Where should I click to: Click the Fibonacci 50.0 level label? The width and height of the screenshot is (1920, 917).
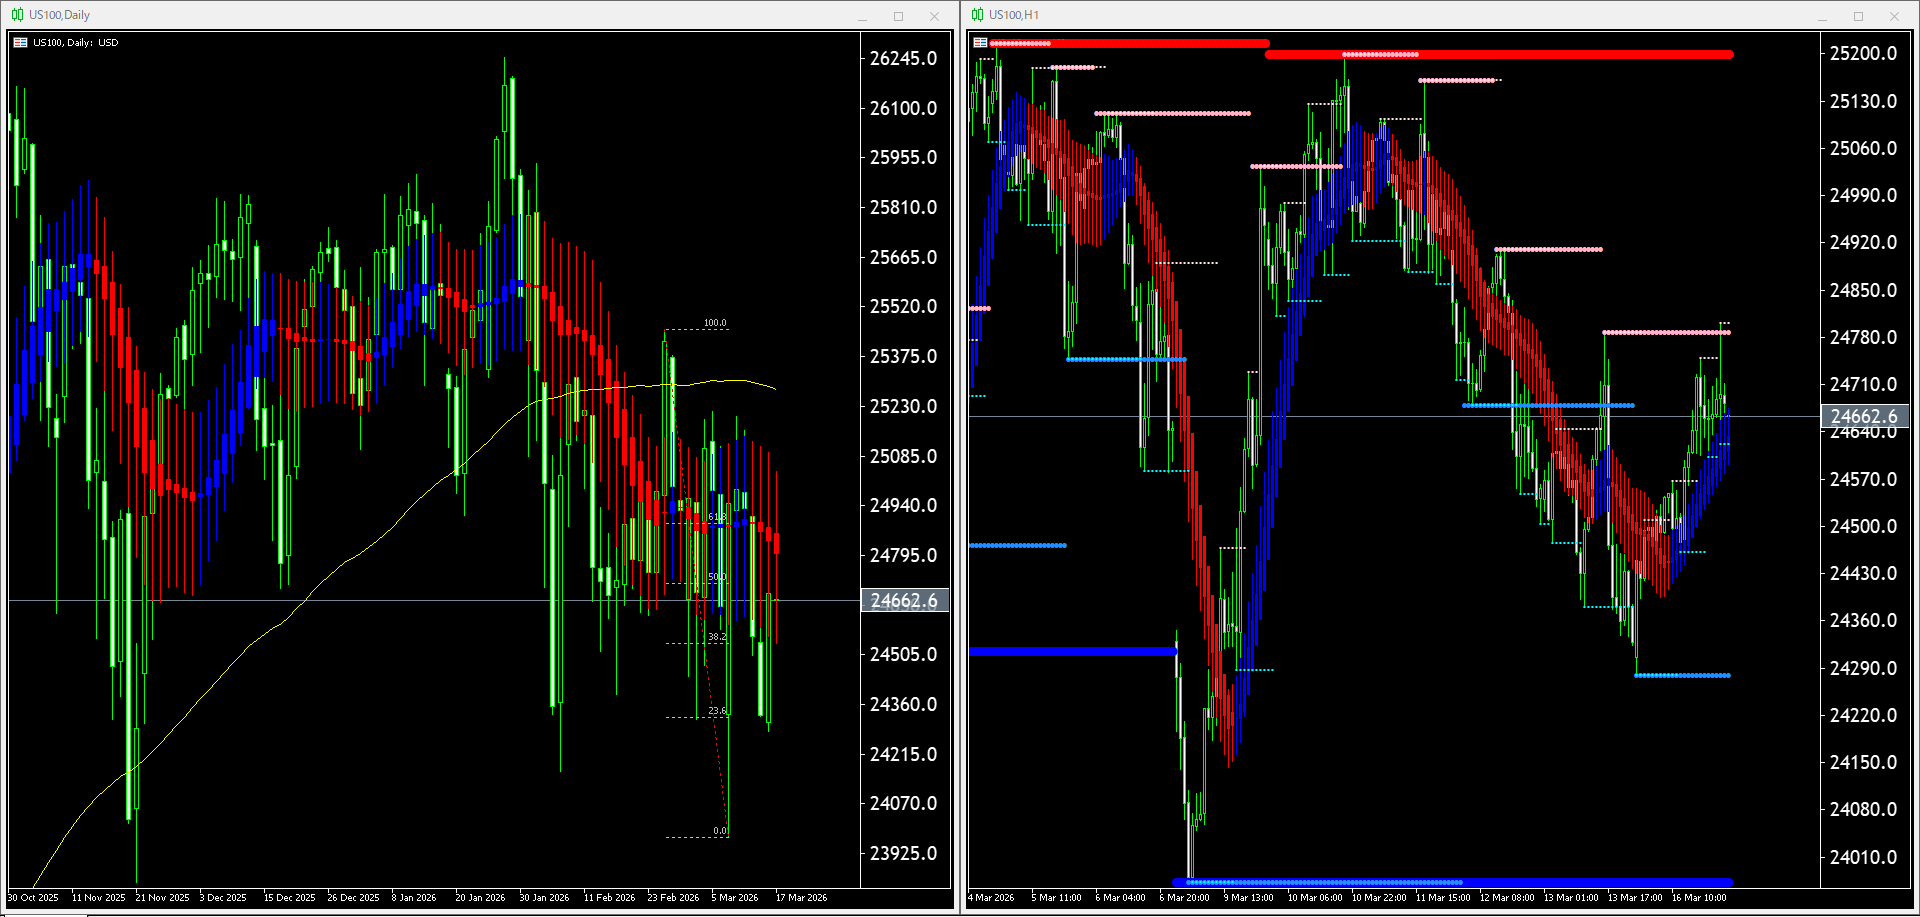(717, 577)
